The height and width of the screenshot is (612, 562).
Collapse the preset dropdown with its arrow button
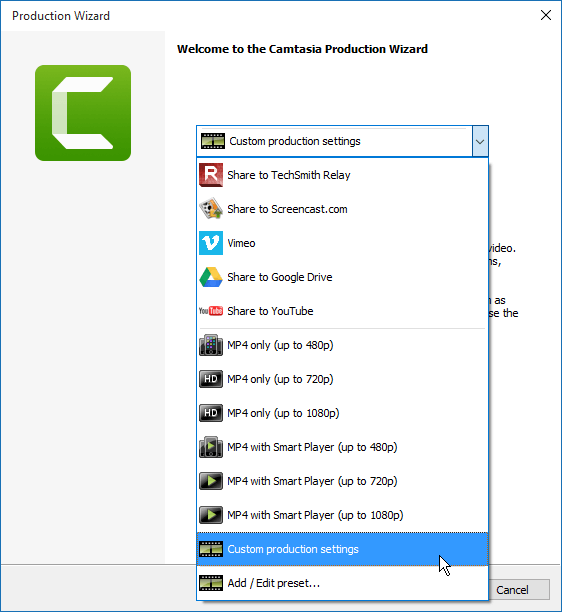[480, 141]
